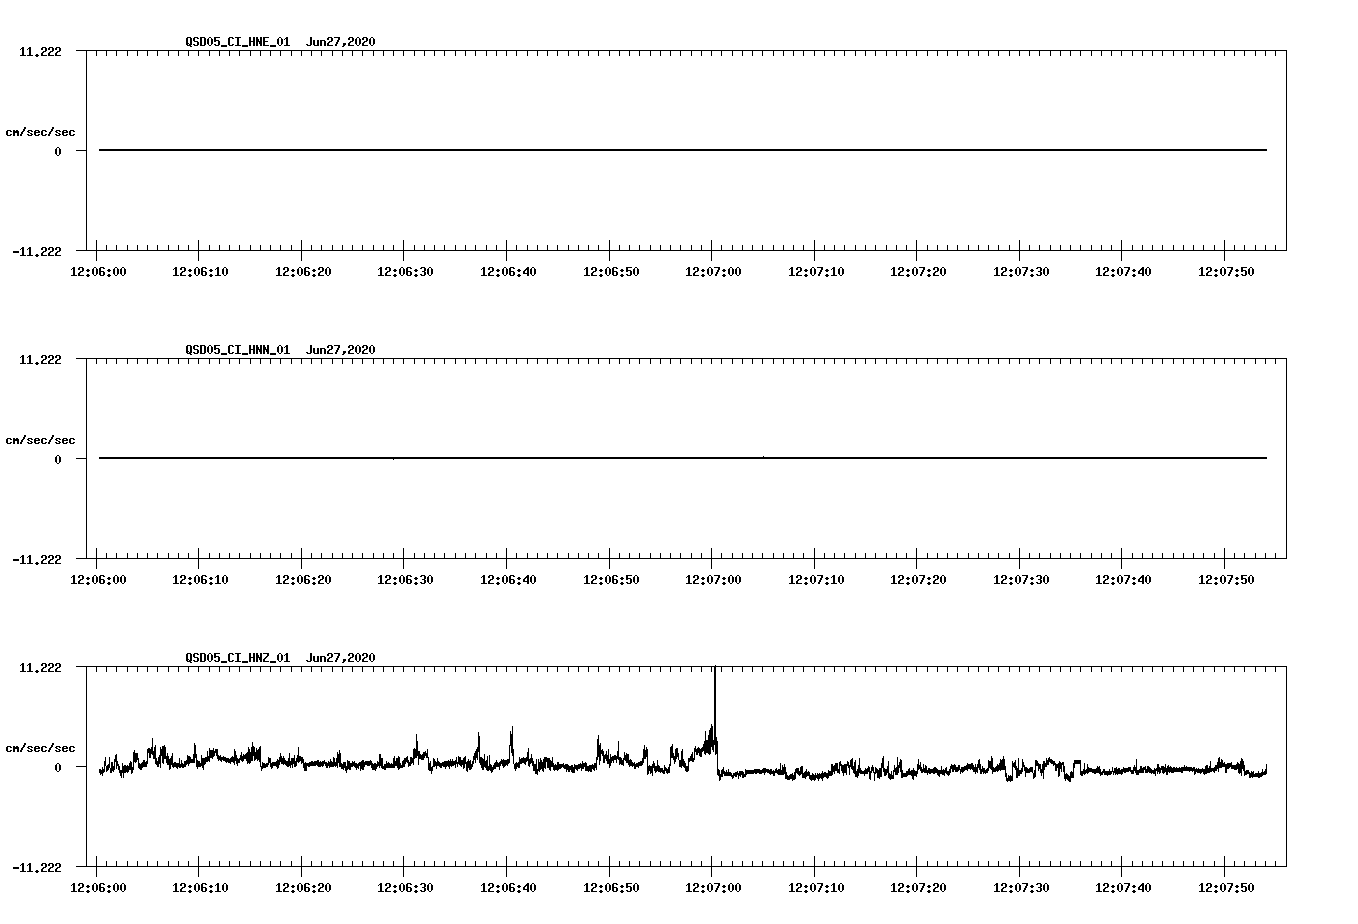The height and width of the screenshot is (924, 1358).
Task: Click 12:06:10 time label under HNE plot
Action: click(x=199, y=272)
